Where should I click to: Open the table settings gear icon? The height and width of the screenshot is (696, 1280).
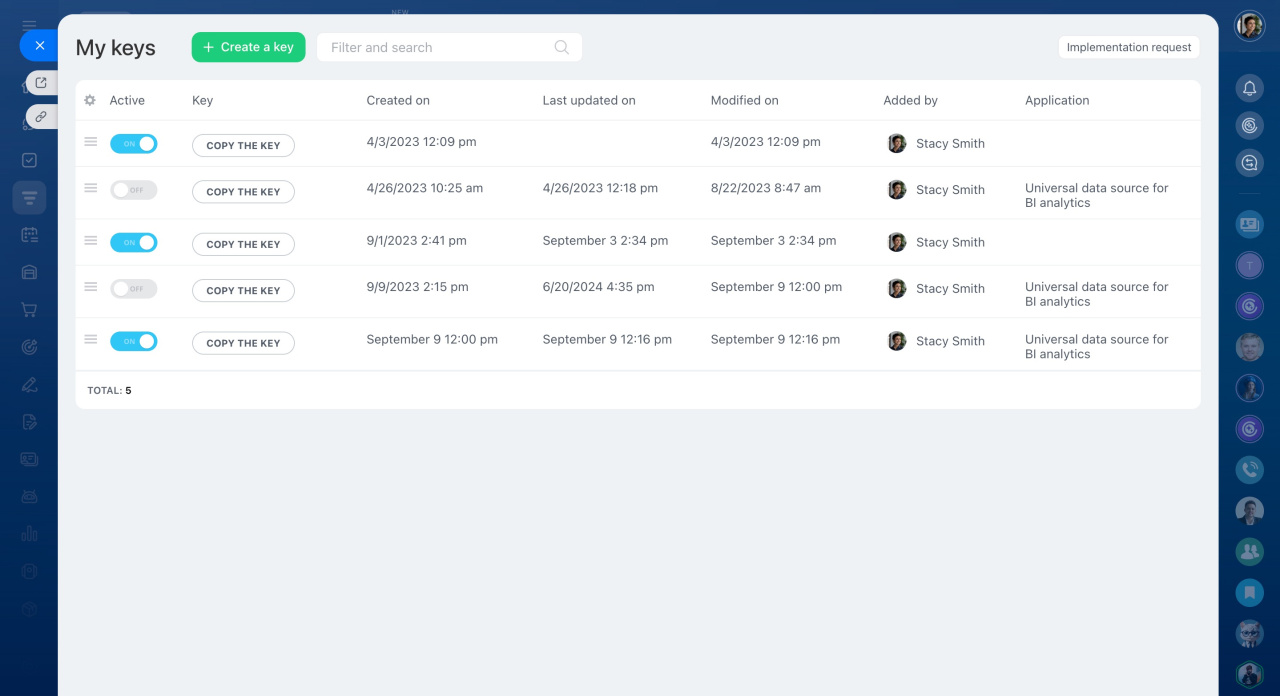[x=90, y=100]
